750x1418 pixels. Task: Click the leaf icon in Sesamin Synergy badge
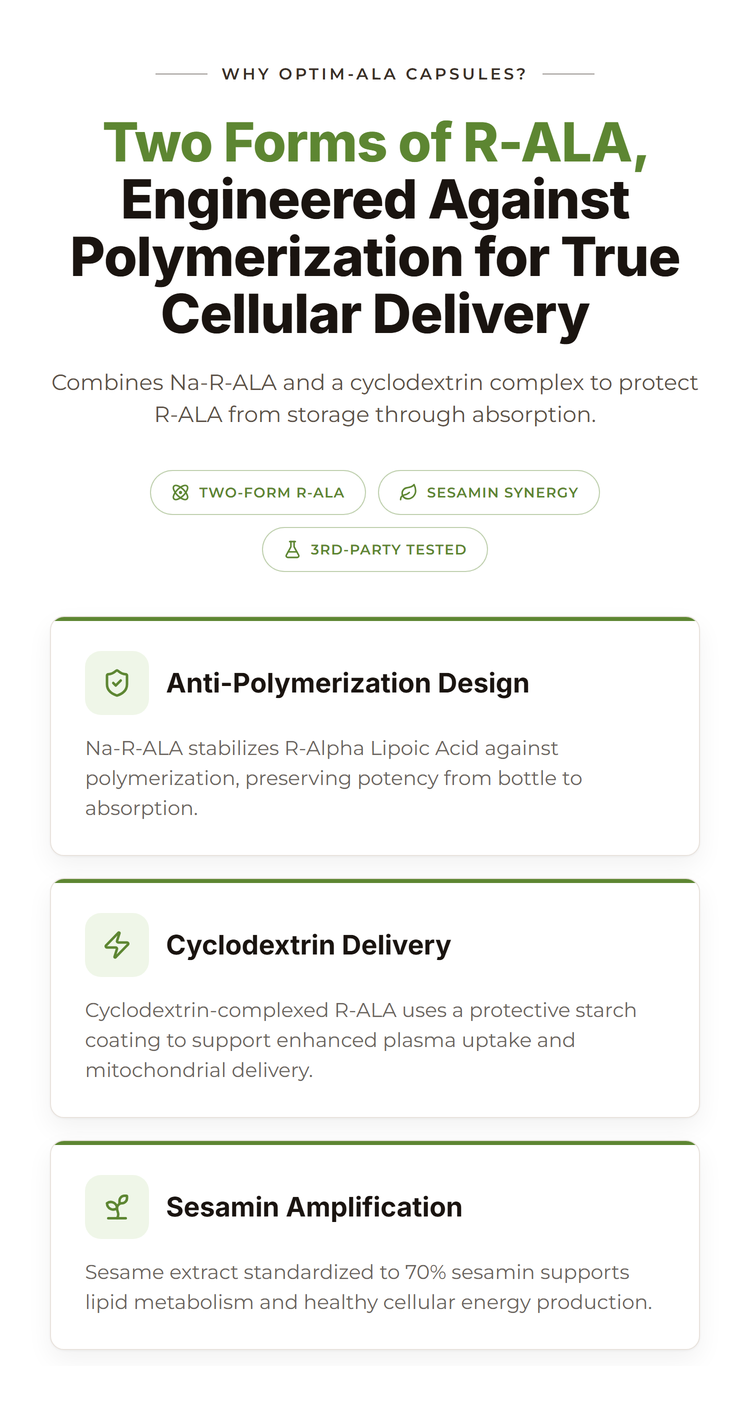point(408,492)
